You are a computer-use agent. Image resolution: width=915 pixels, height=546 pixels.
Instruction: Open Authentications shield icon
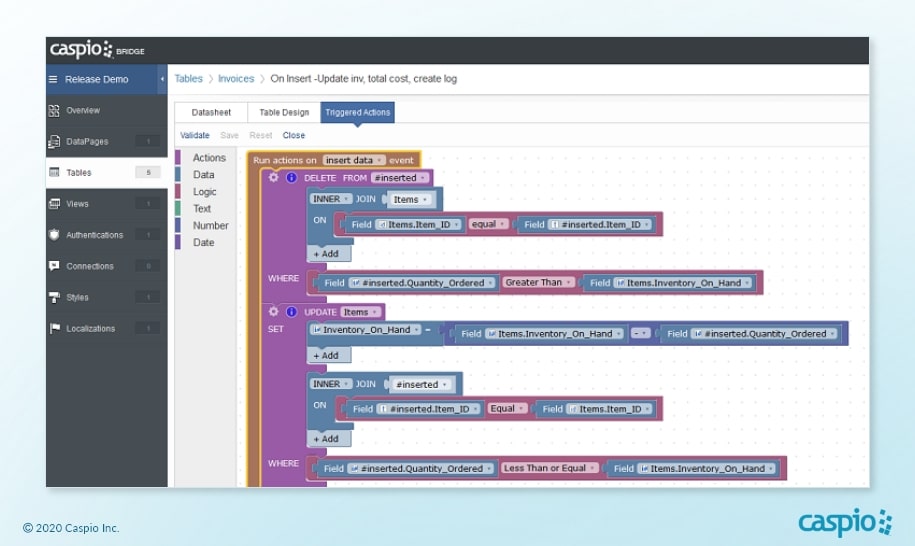54,235
